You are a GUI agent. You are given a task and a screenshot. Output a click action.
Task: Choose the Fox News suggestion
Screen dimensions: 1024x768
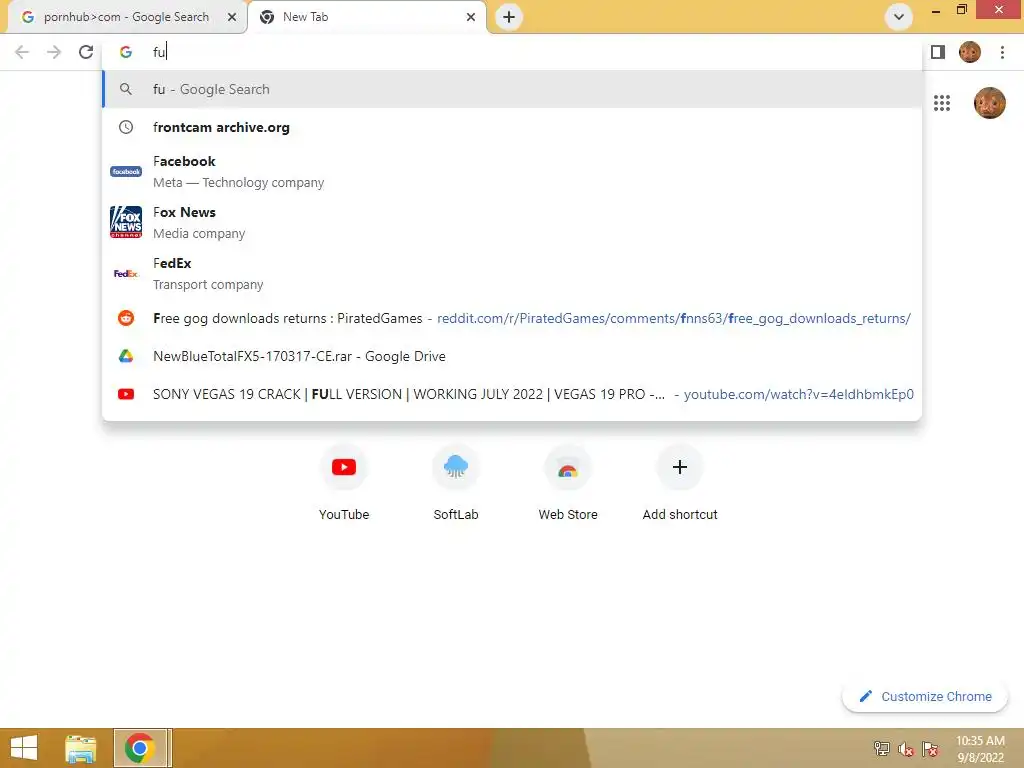[x=512, y=223]
